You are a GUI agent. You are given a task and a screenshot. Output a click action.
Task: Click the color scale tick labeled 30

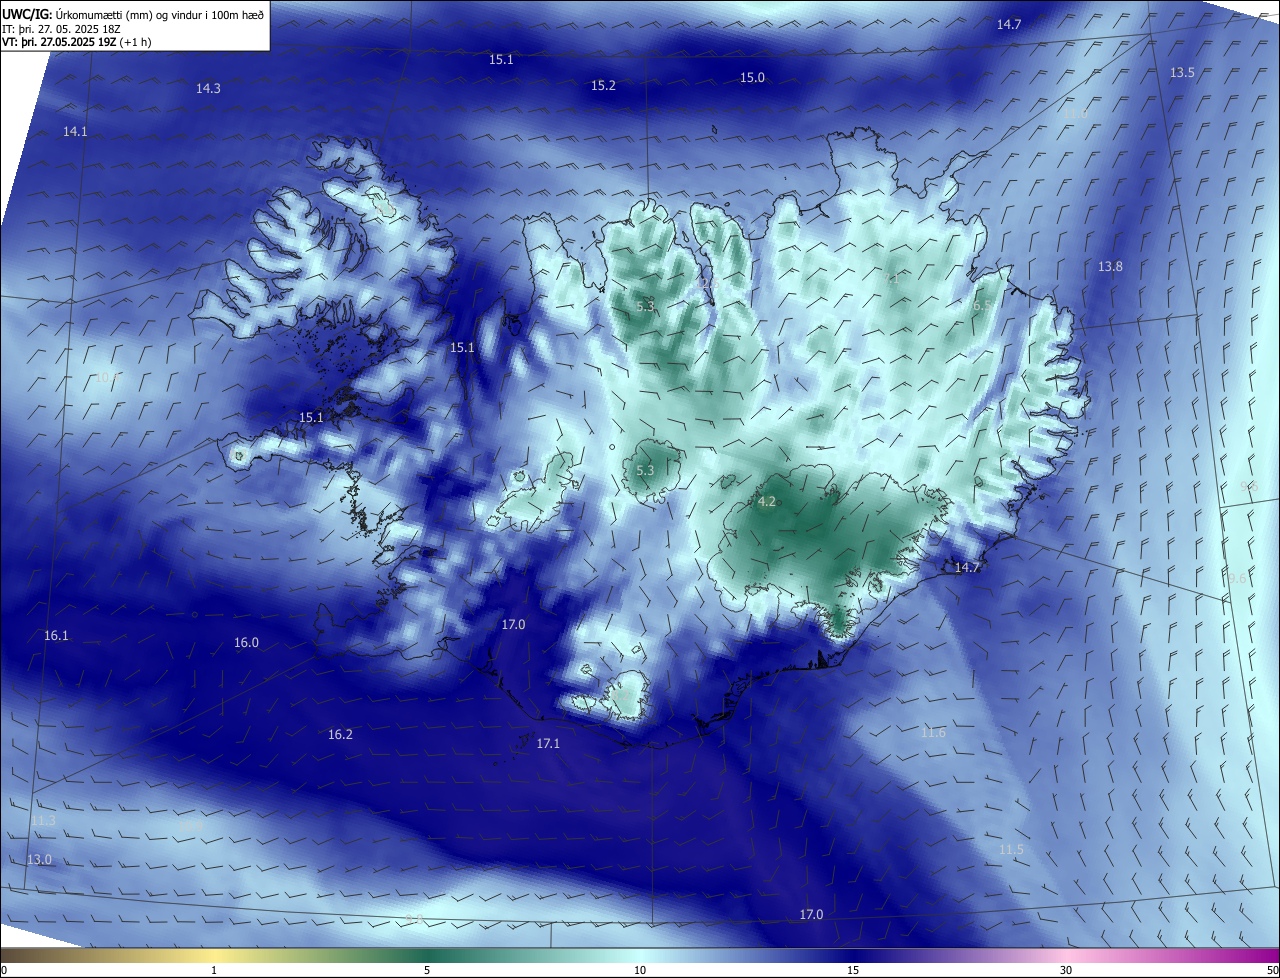pyautogui.click(x=1066, y=970)
